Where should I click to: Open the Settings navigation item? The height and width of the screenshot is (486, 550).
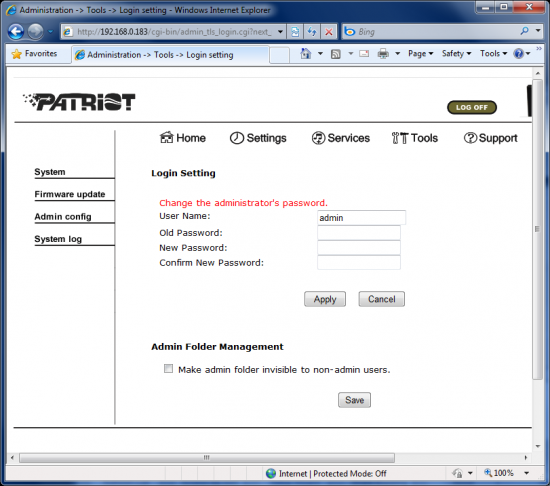(x=258, y=138)
